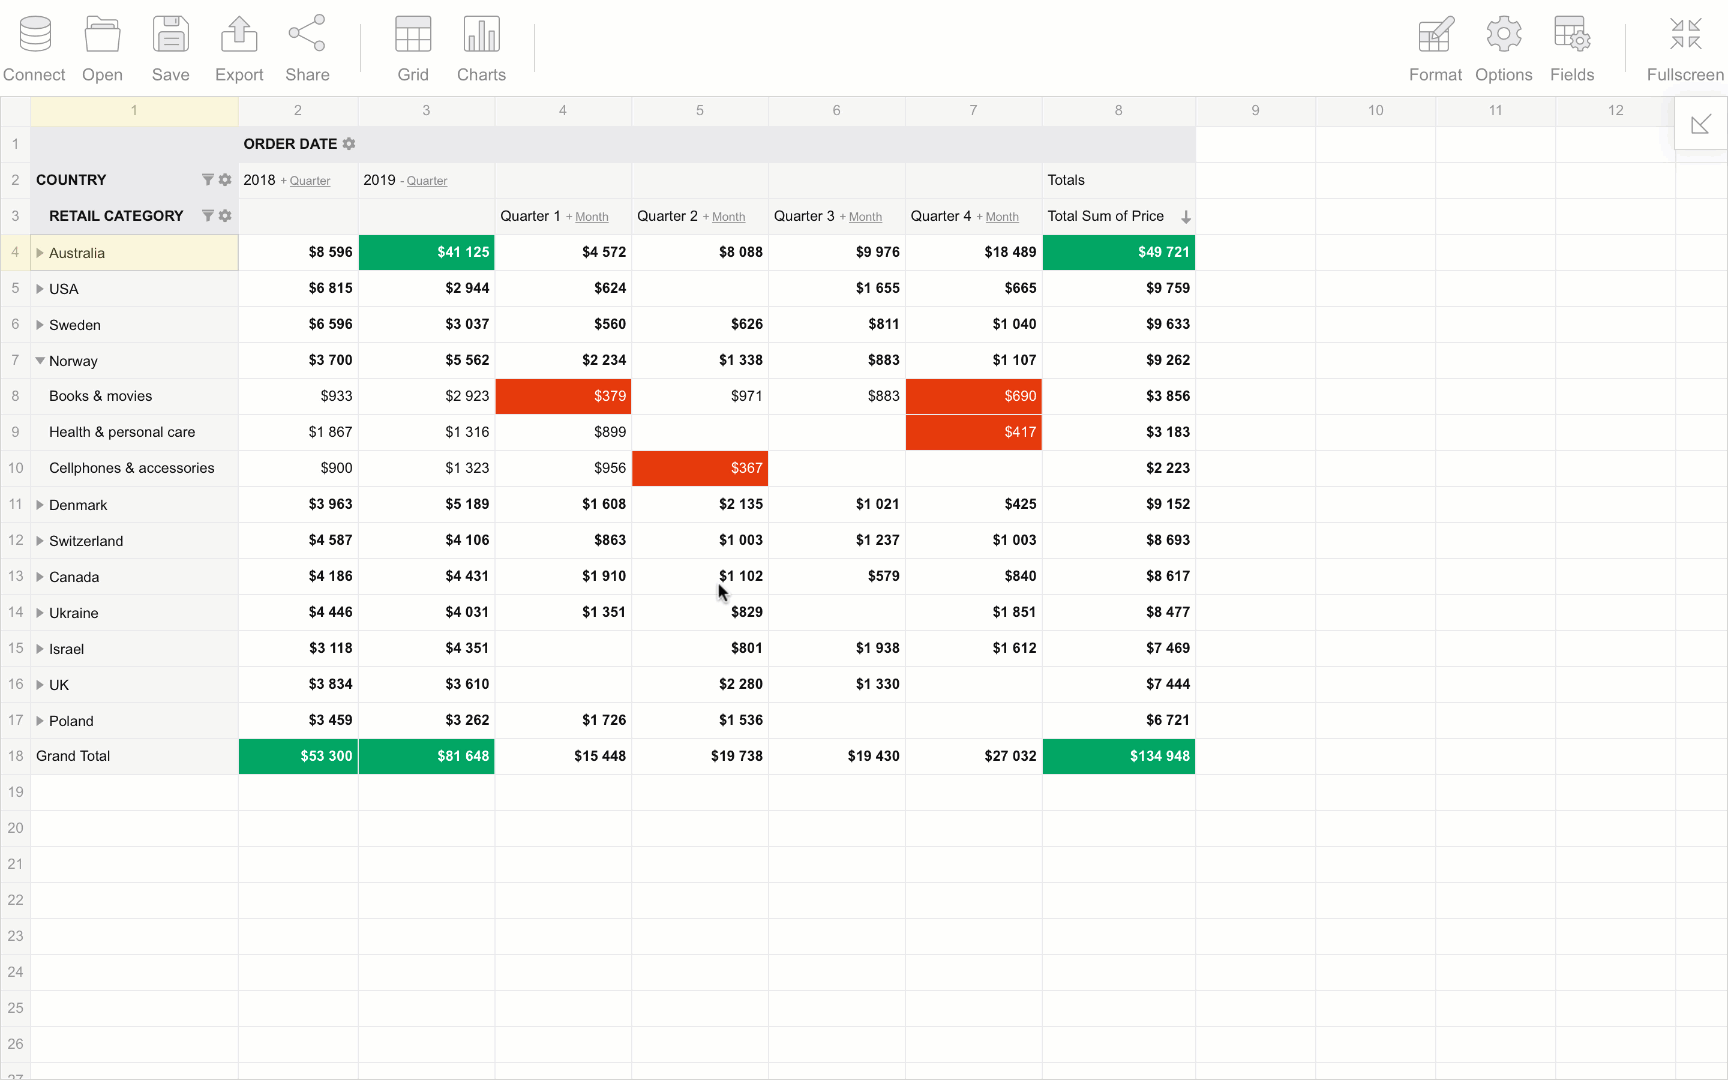Collapse the Norway row
Viewport: 1728px width, 1080px height.
tap(40, 361)
